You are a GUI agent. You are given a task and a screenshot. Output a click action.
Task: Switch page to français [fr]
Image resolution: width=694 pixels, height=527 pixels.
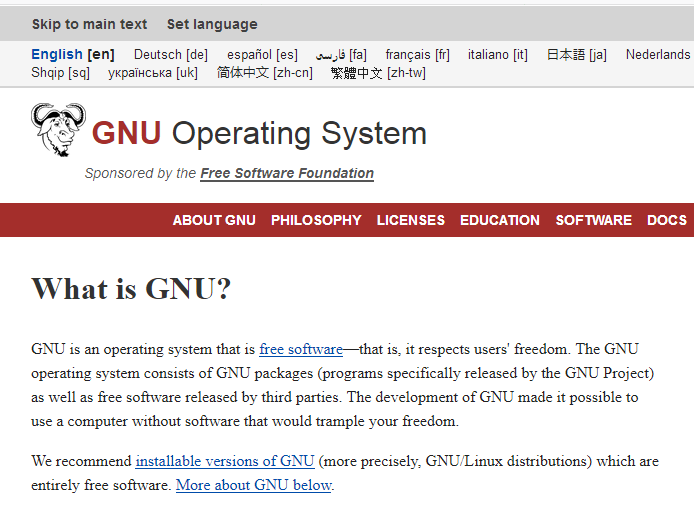point(417,54)
